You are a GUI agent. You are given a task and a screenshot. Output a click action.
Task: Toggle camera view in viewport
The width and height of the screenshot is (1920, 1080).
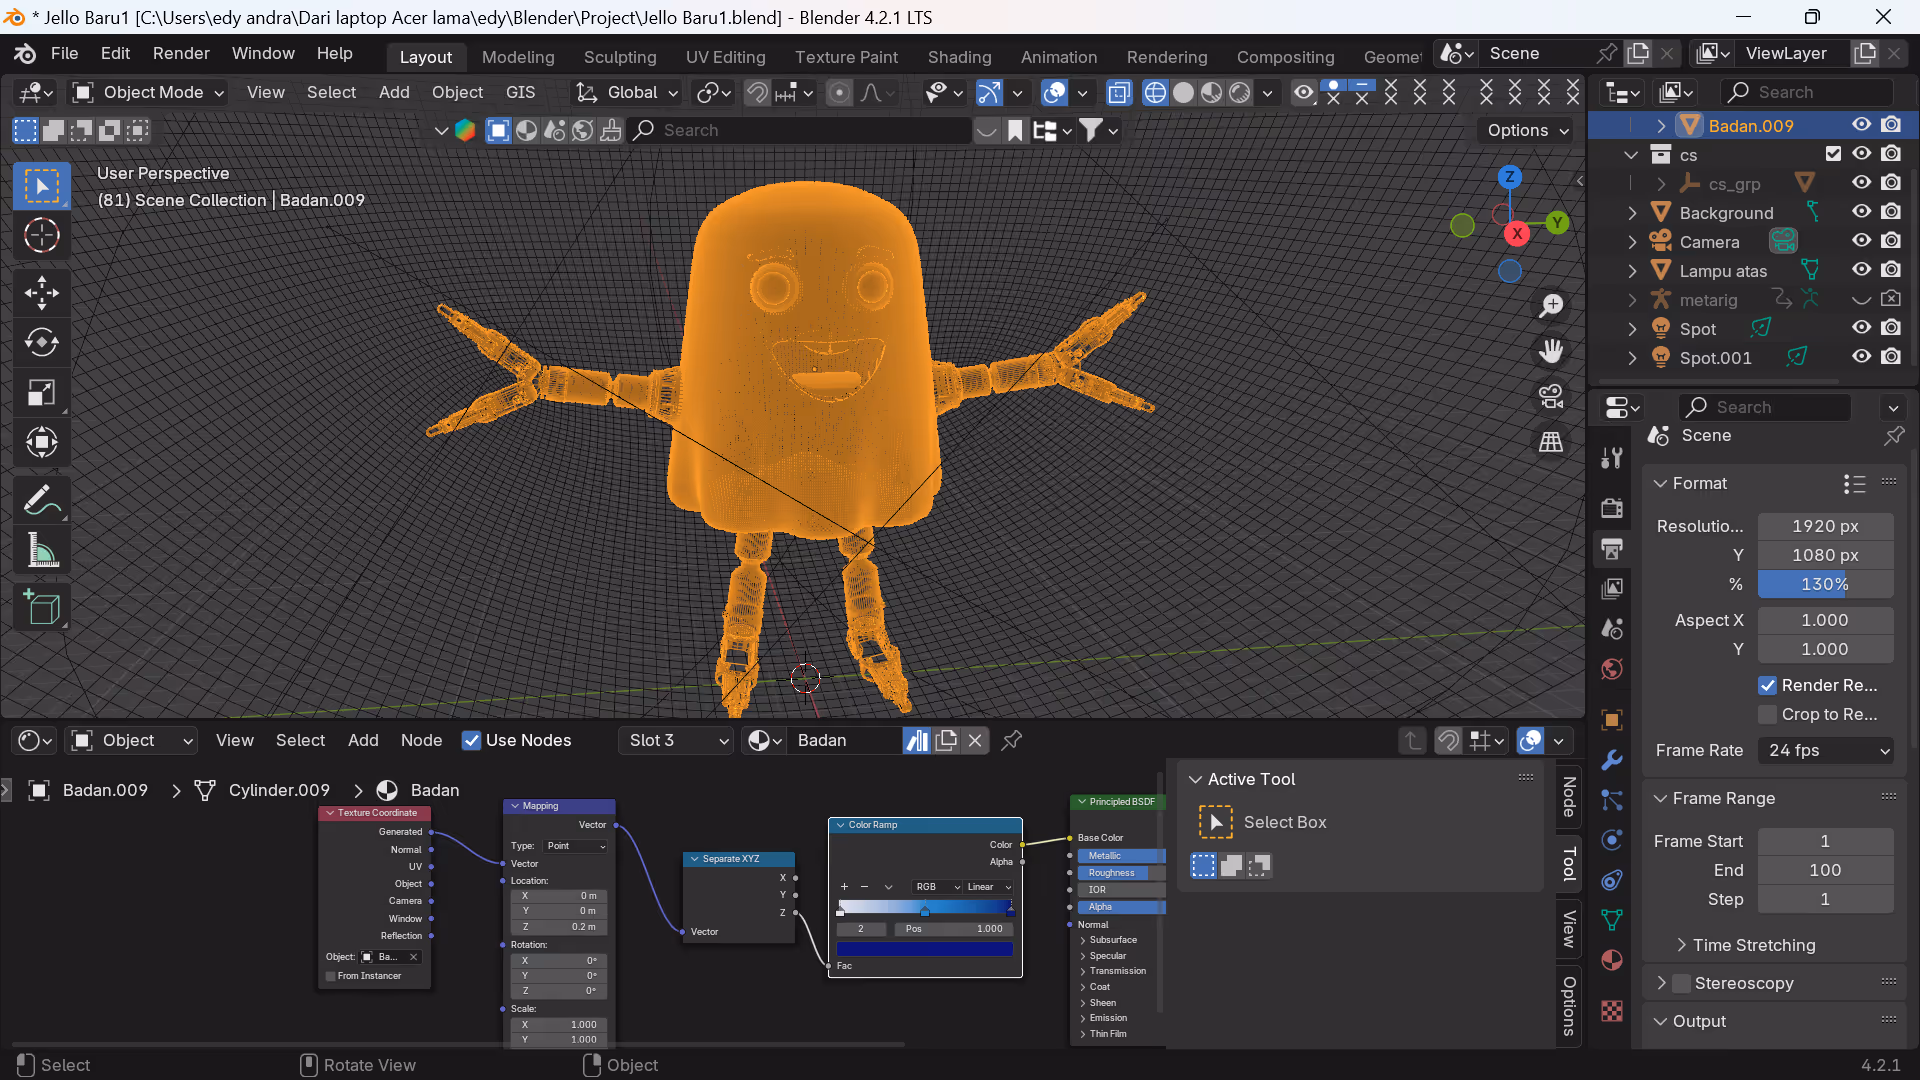(1551, 397)
